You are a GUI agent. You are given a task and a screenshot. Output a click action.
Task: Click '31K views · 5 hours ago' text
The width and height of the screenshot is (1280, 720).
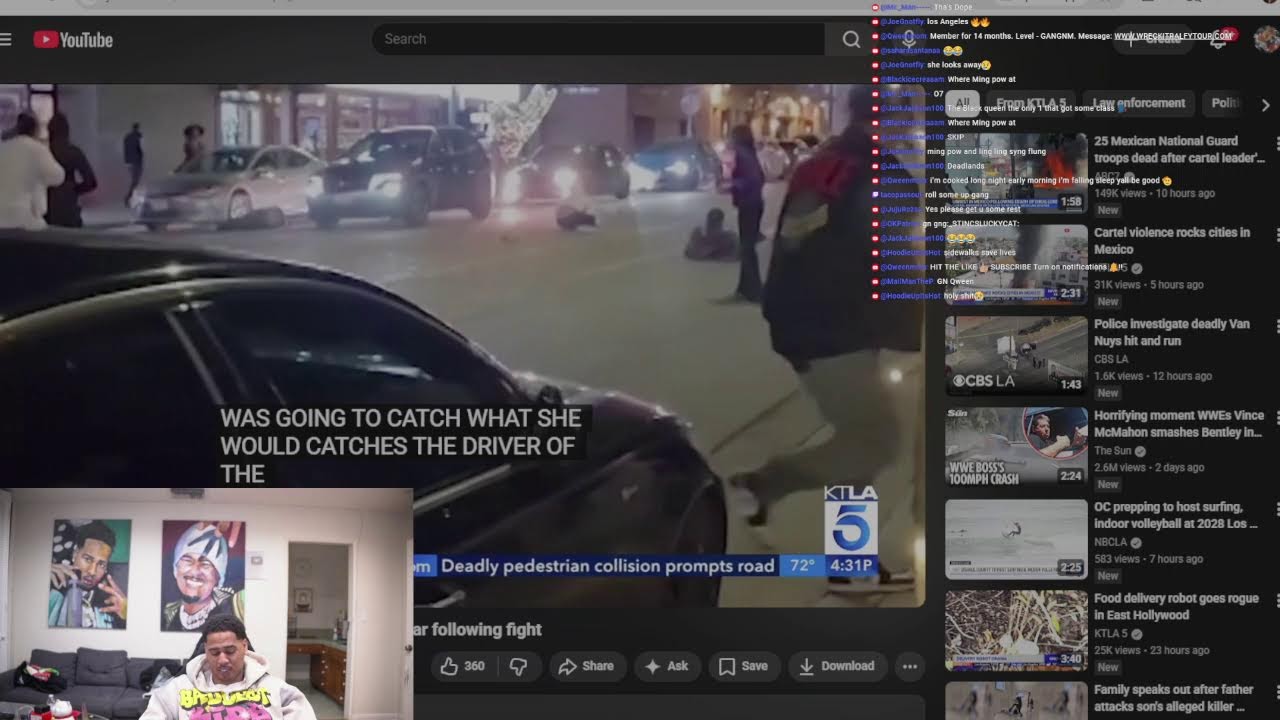coord(1149,285)
